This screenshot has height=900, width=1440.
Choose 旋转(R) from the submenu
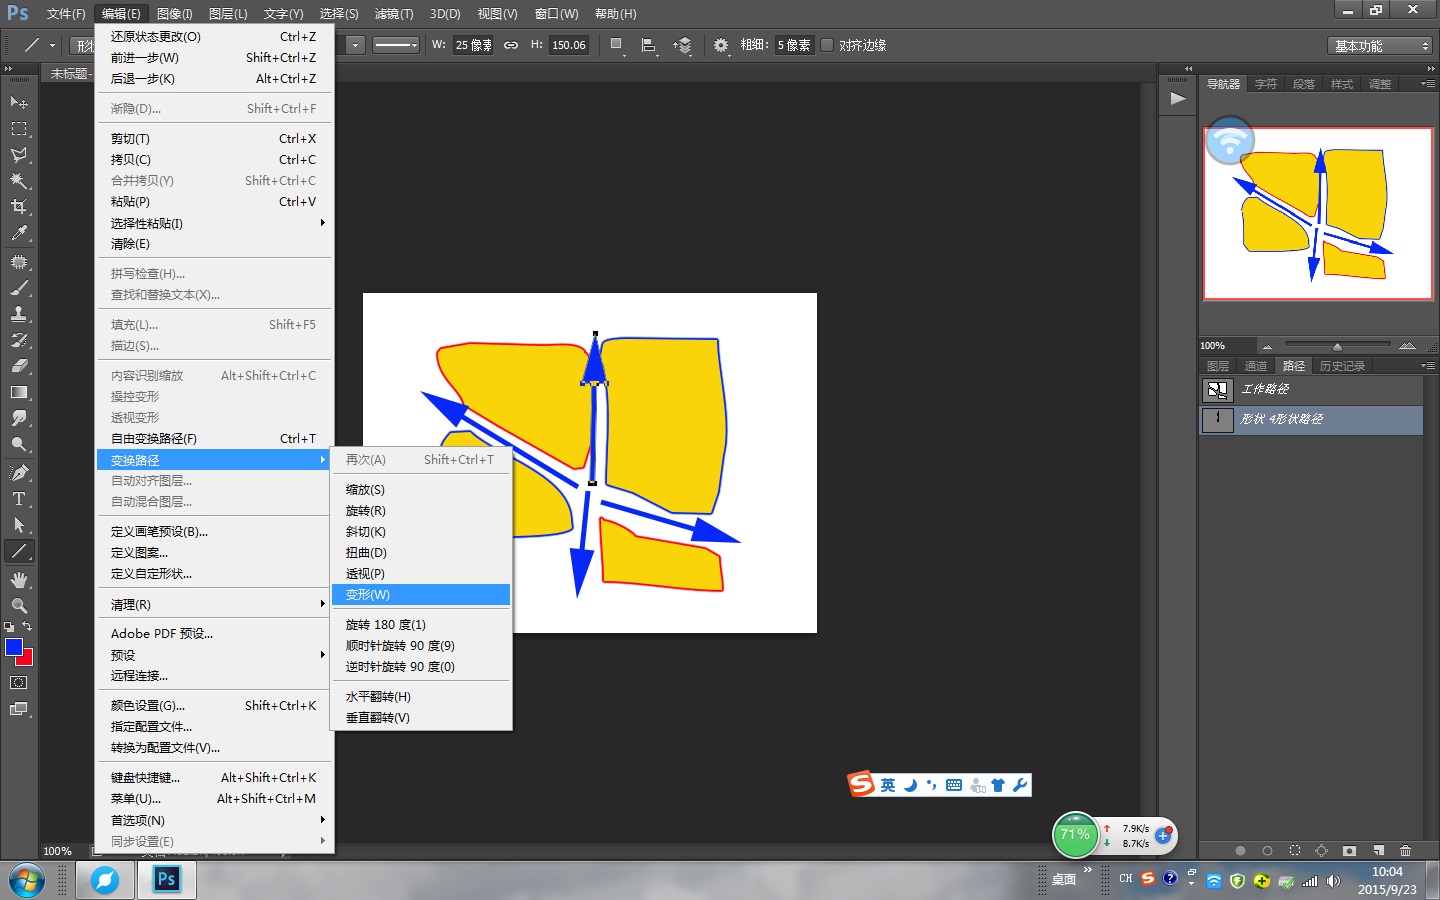(421, 510)
